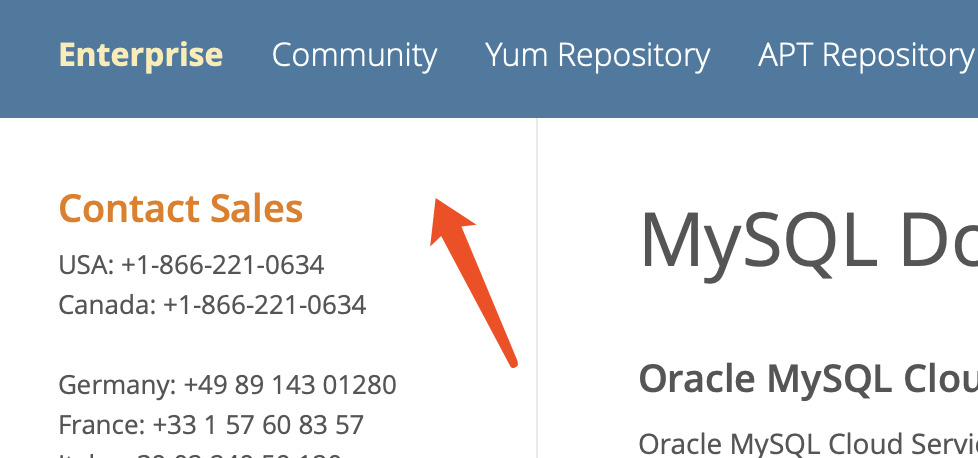
Task: Go to the APT Repository tab
Action: pyautogui.click(x=865, y=54)
